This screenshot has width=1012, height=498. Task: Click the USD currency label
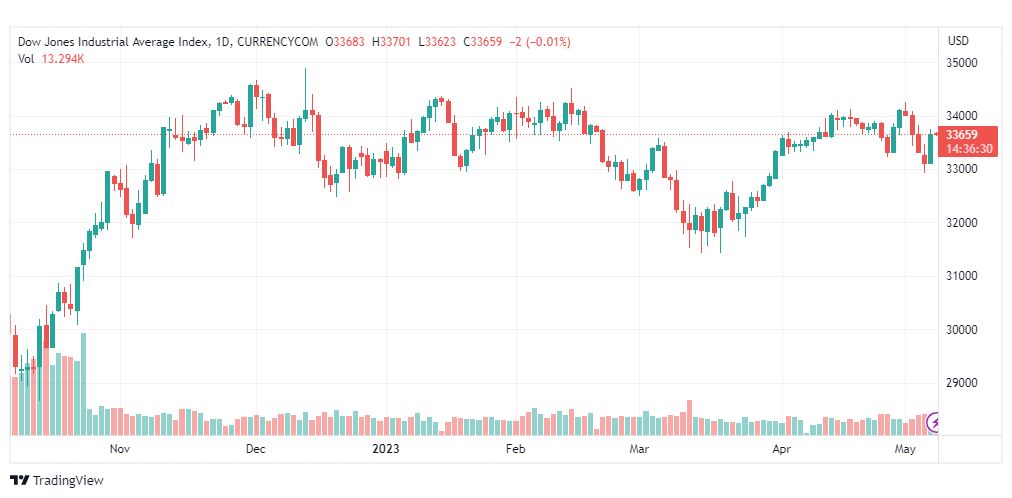(958, 41)
